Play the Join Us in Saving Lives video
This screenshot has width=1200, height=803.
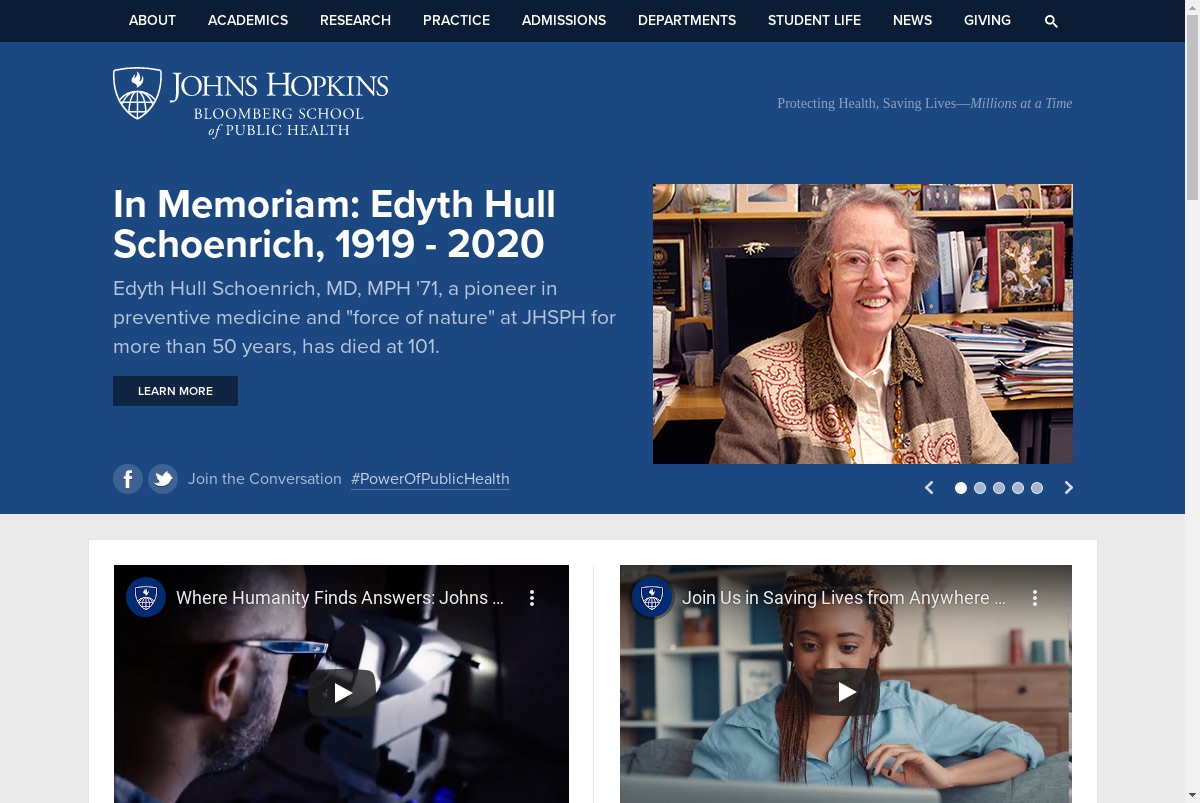(x=846, y=692)
